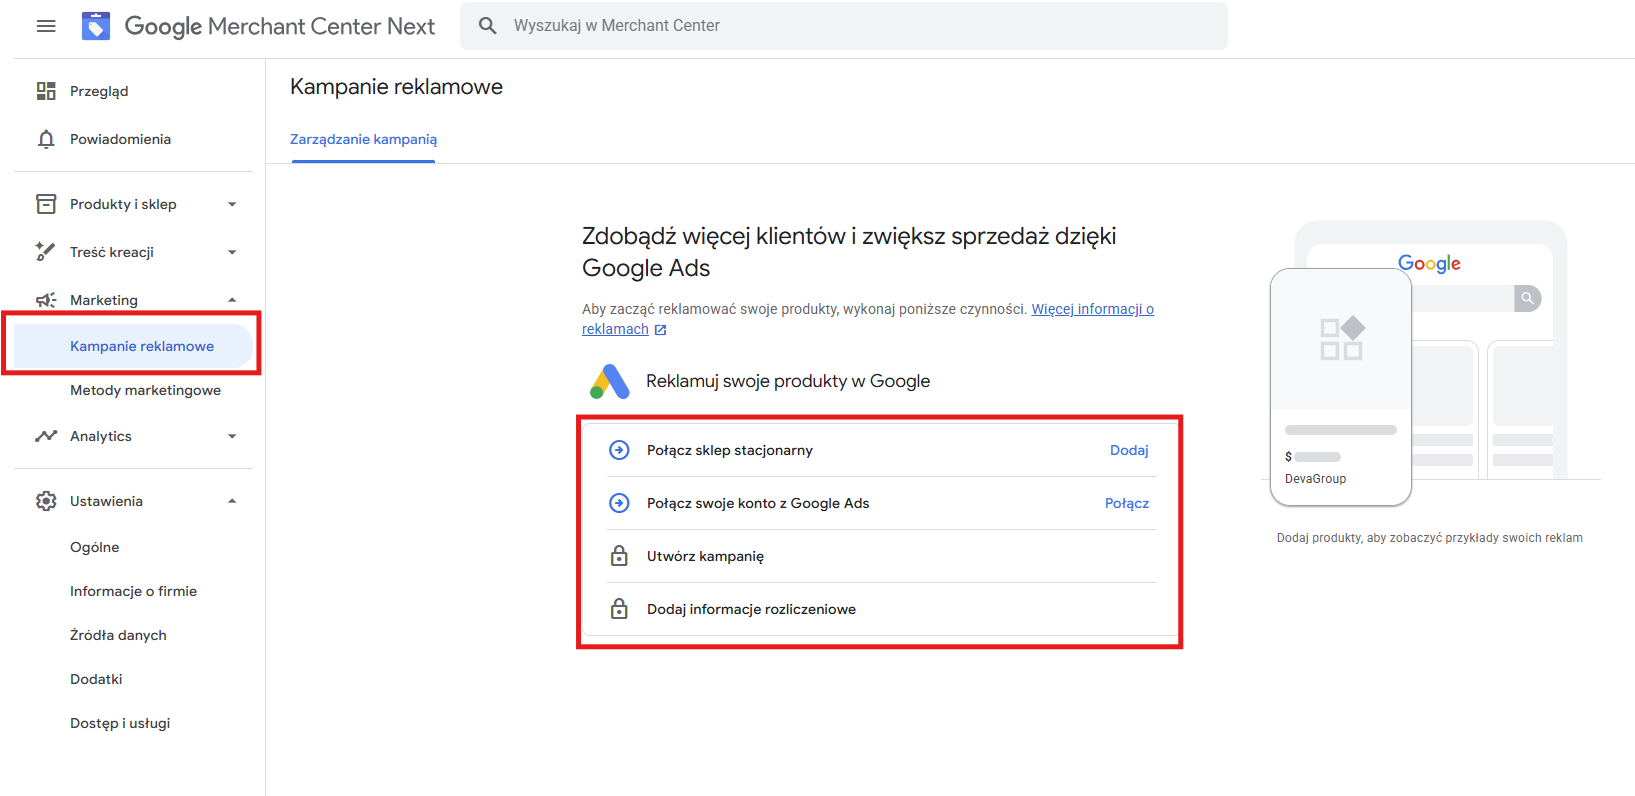Click the Ustawienia gear icon
Image resolution: width=1635 pixels, height=796 pixels.
46,501
